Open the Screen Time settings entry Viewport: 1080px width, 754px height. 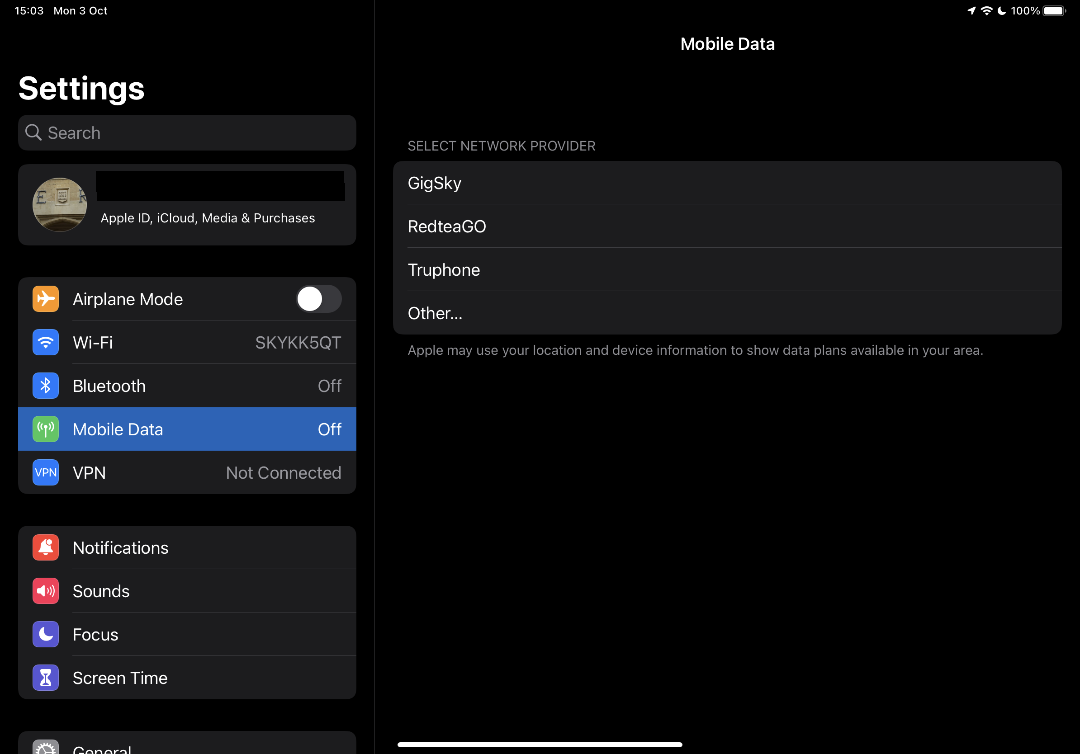pyautogui.click(x=187, y=677)
